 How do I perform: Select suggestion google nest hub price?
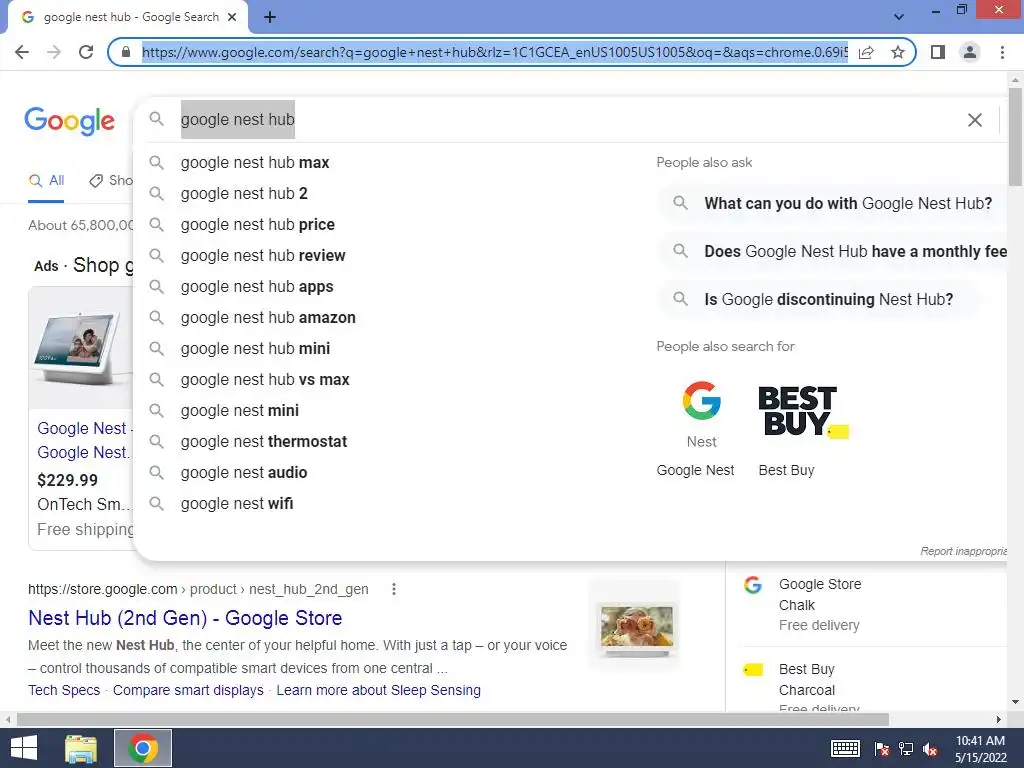pos(257,225)
